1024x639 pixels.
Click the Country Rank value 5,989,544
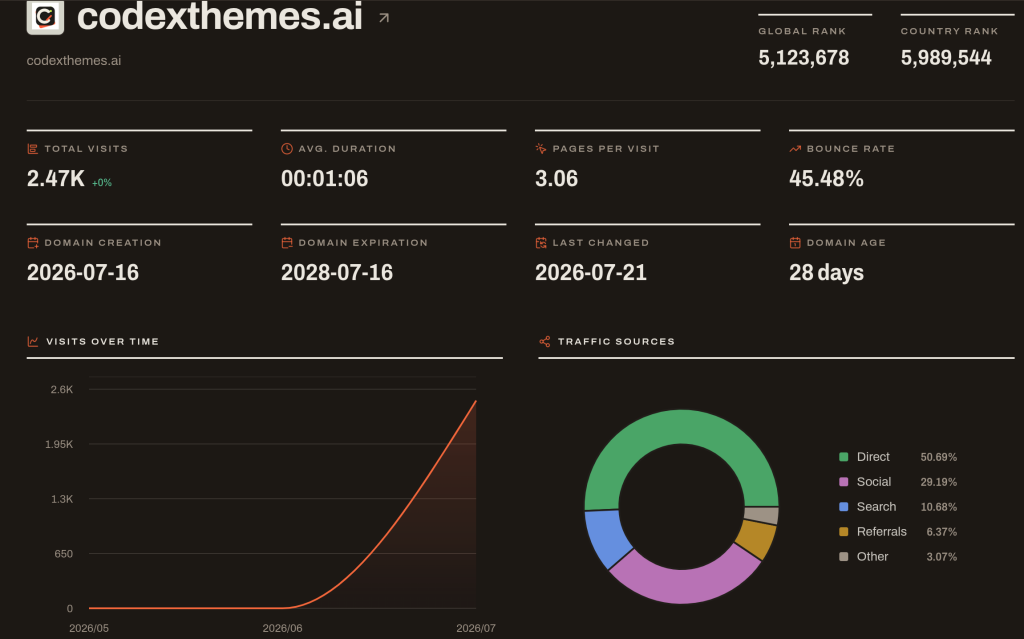946,57
